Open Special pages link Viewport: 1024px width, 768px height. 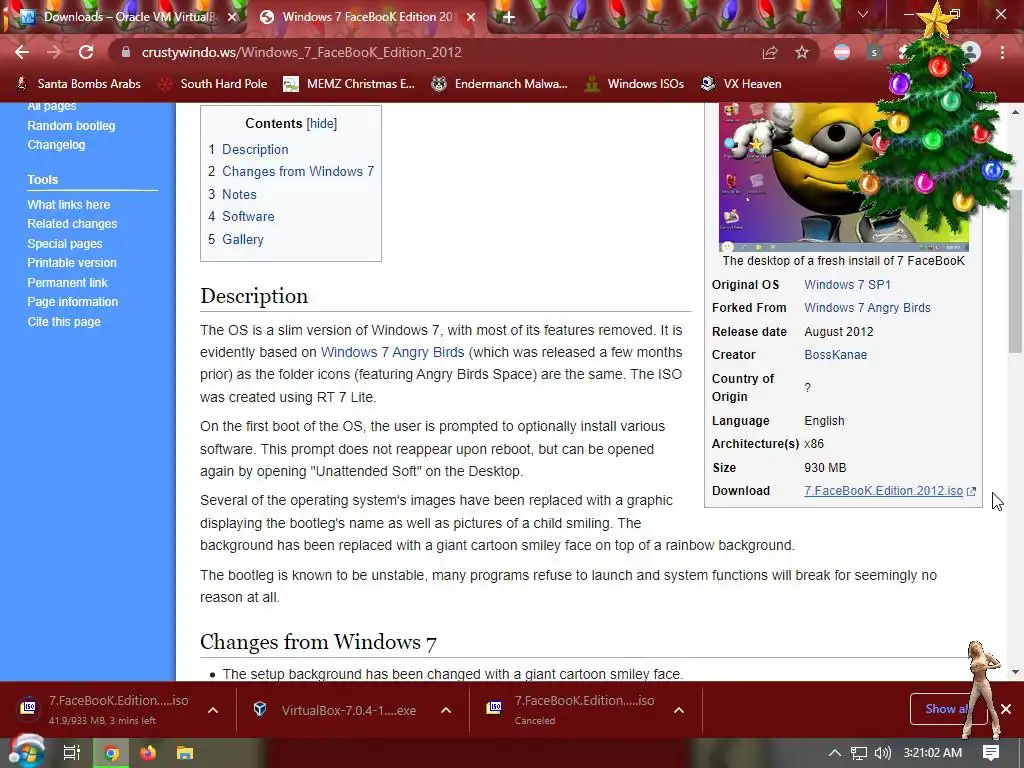65,244
